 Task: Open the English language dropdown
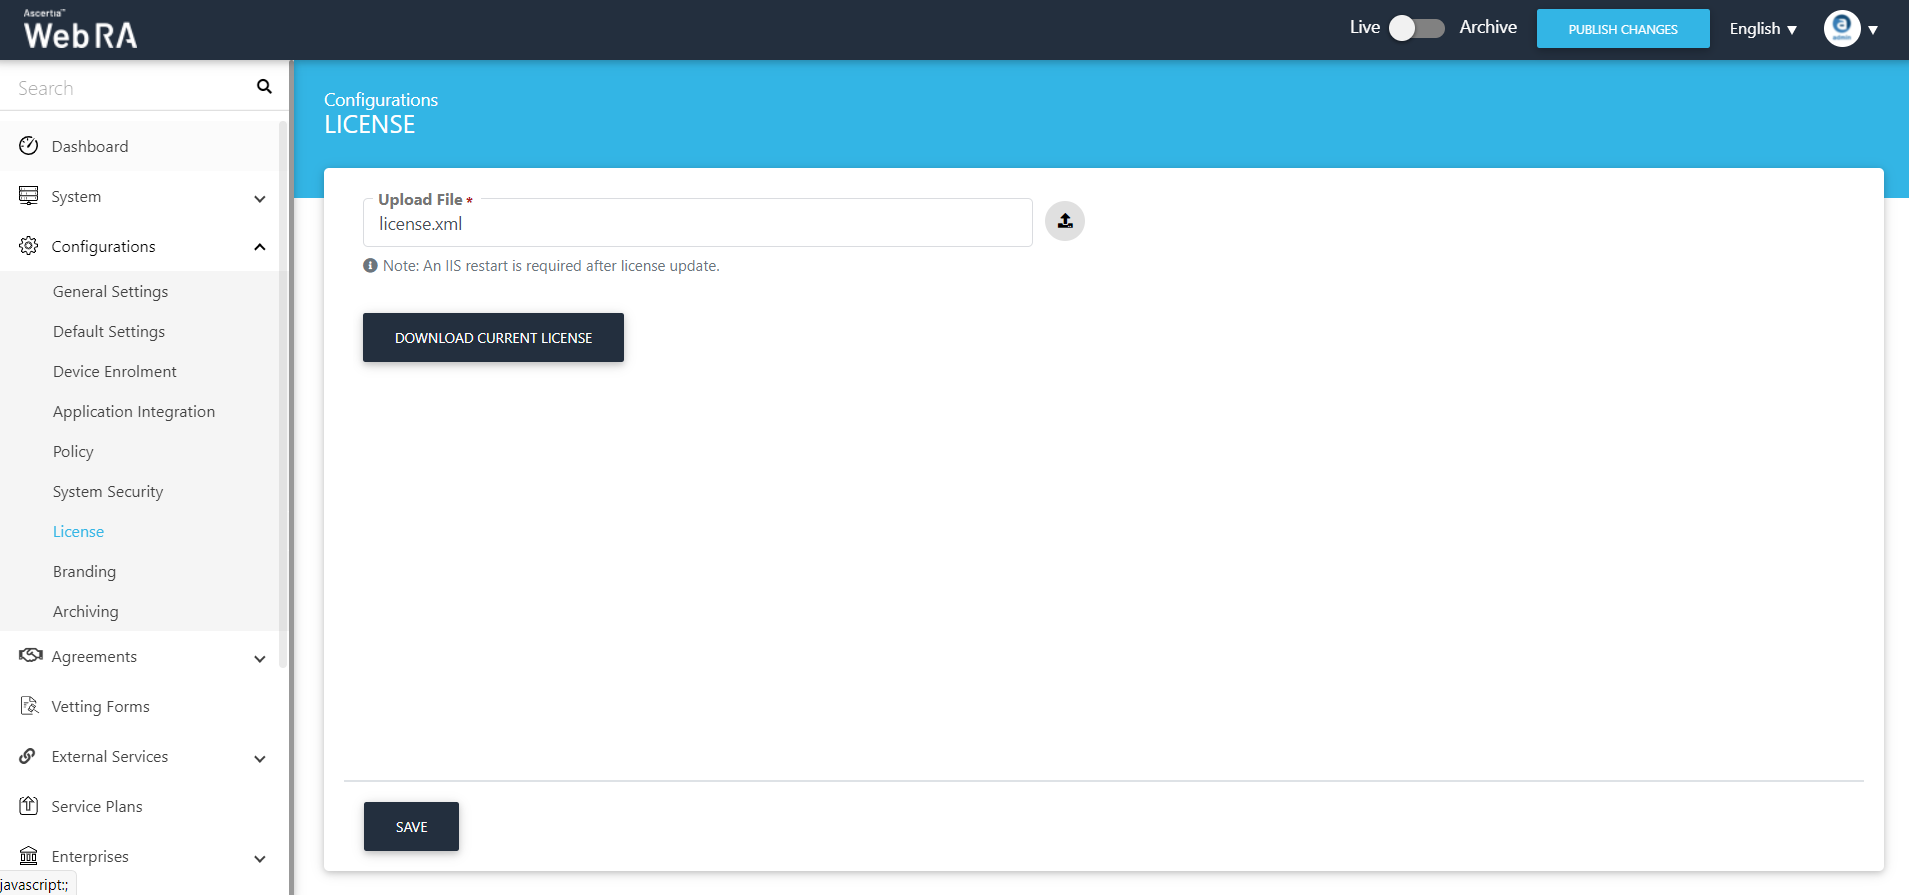point(1763,29)
